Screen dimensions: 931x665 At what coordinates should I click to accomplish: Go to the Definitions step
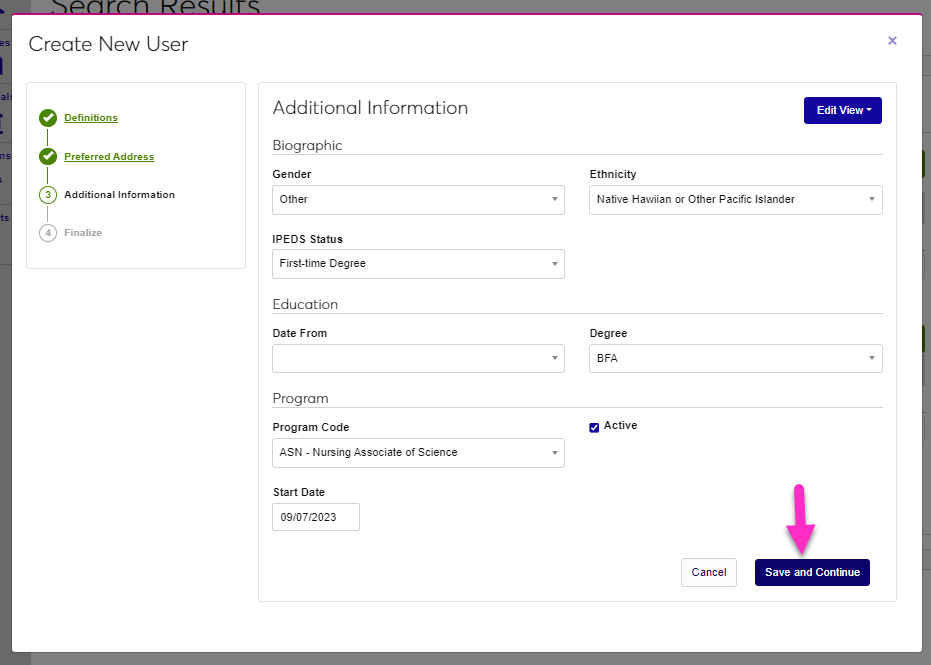pyautogui.click(x=91, y=118)
